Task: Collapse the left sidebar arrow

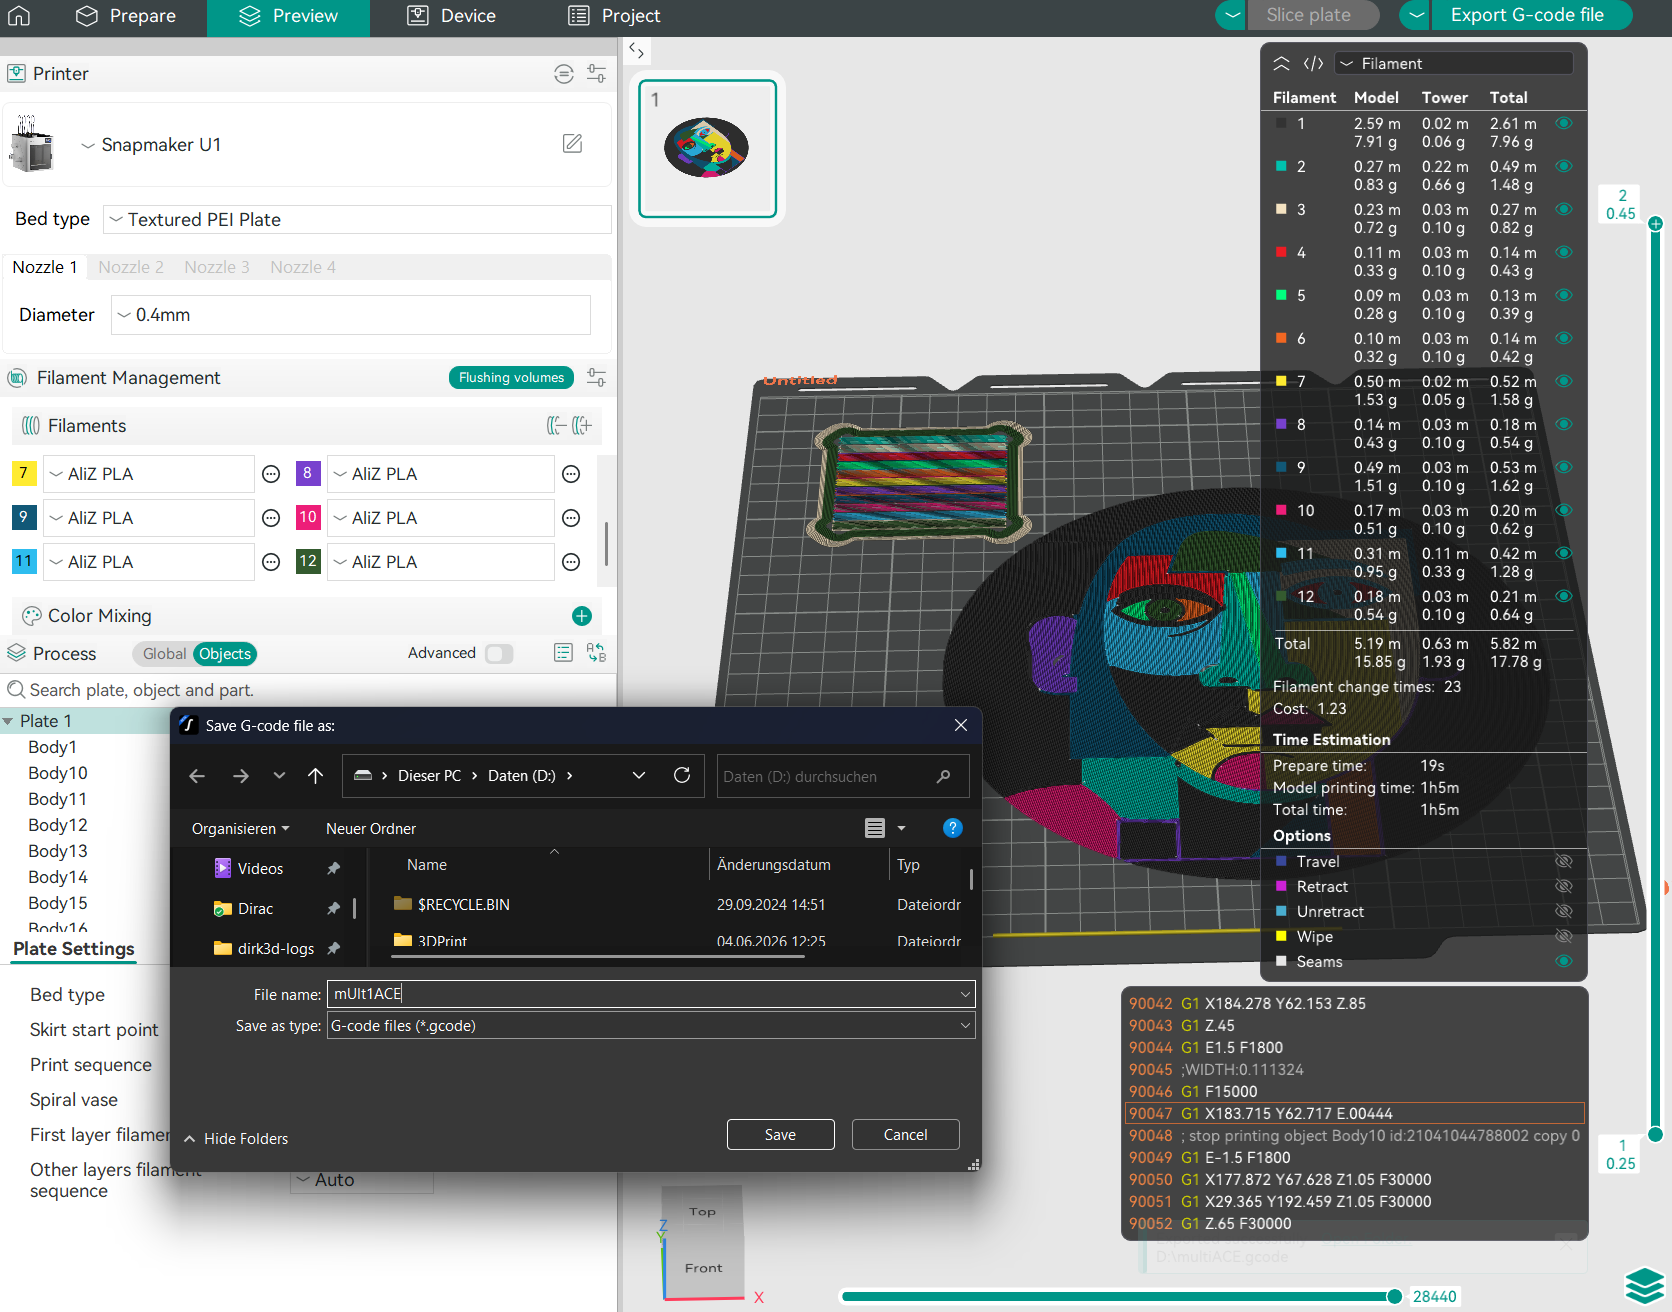Action: 636,50
